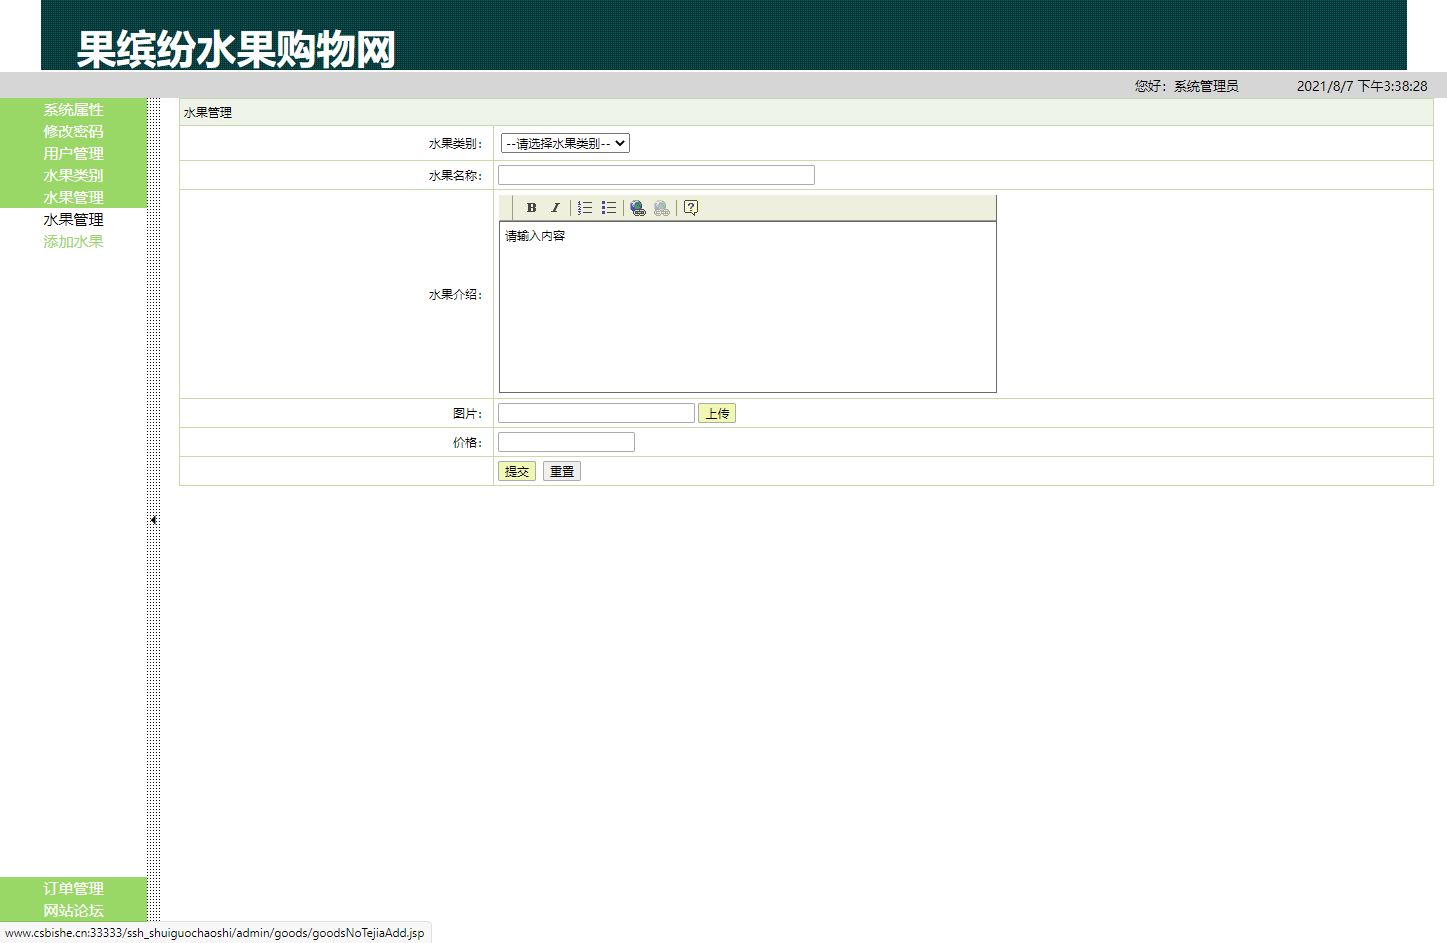
Task: Click the 水果类别: form label
Action: (x=455, y=144)
